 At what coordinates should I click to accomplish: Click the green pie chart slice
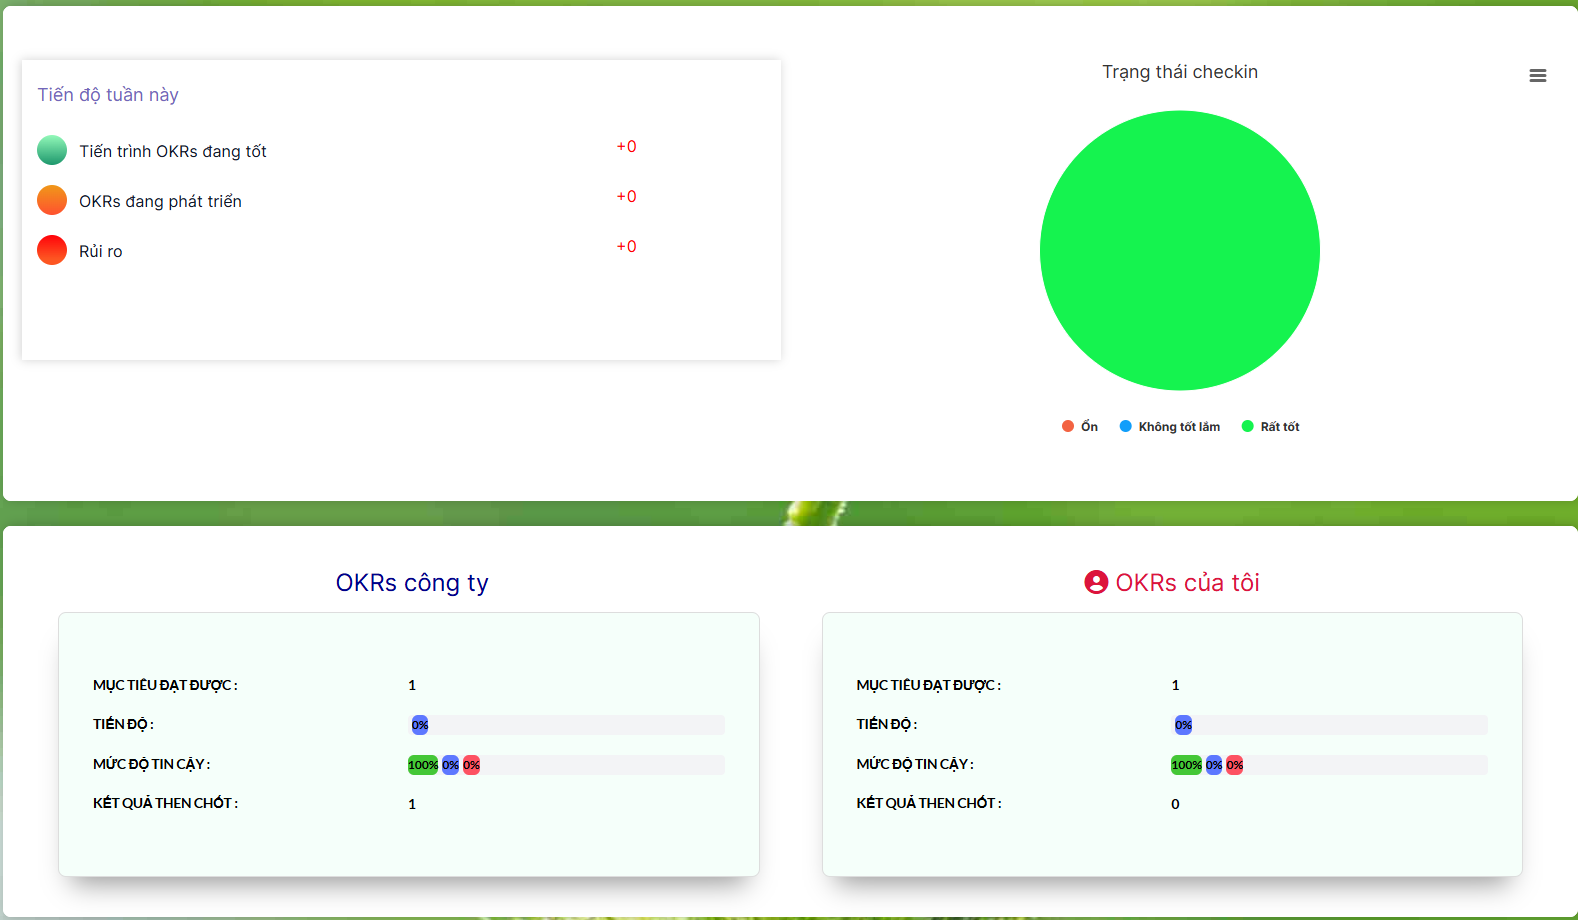click(1180, 251)
